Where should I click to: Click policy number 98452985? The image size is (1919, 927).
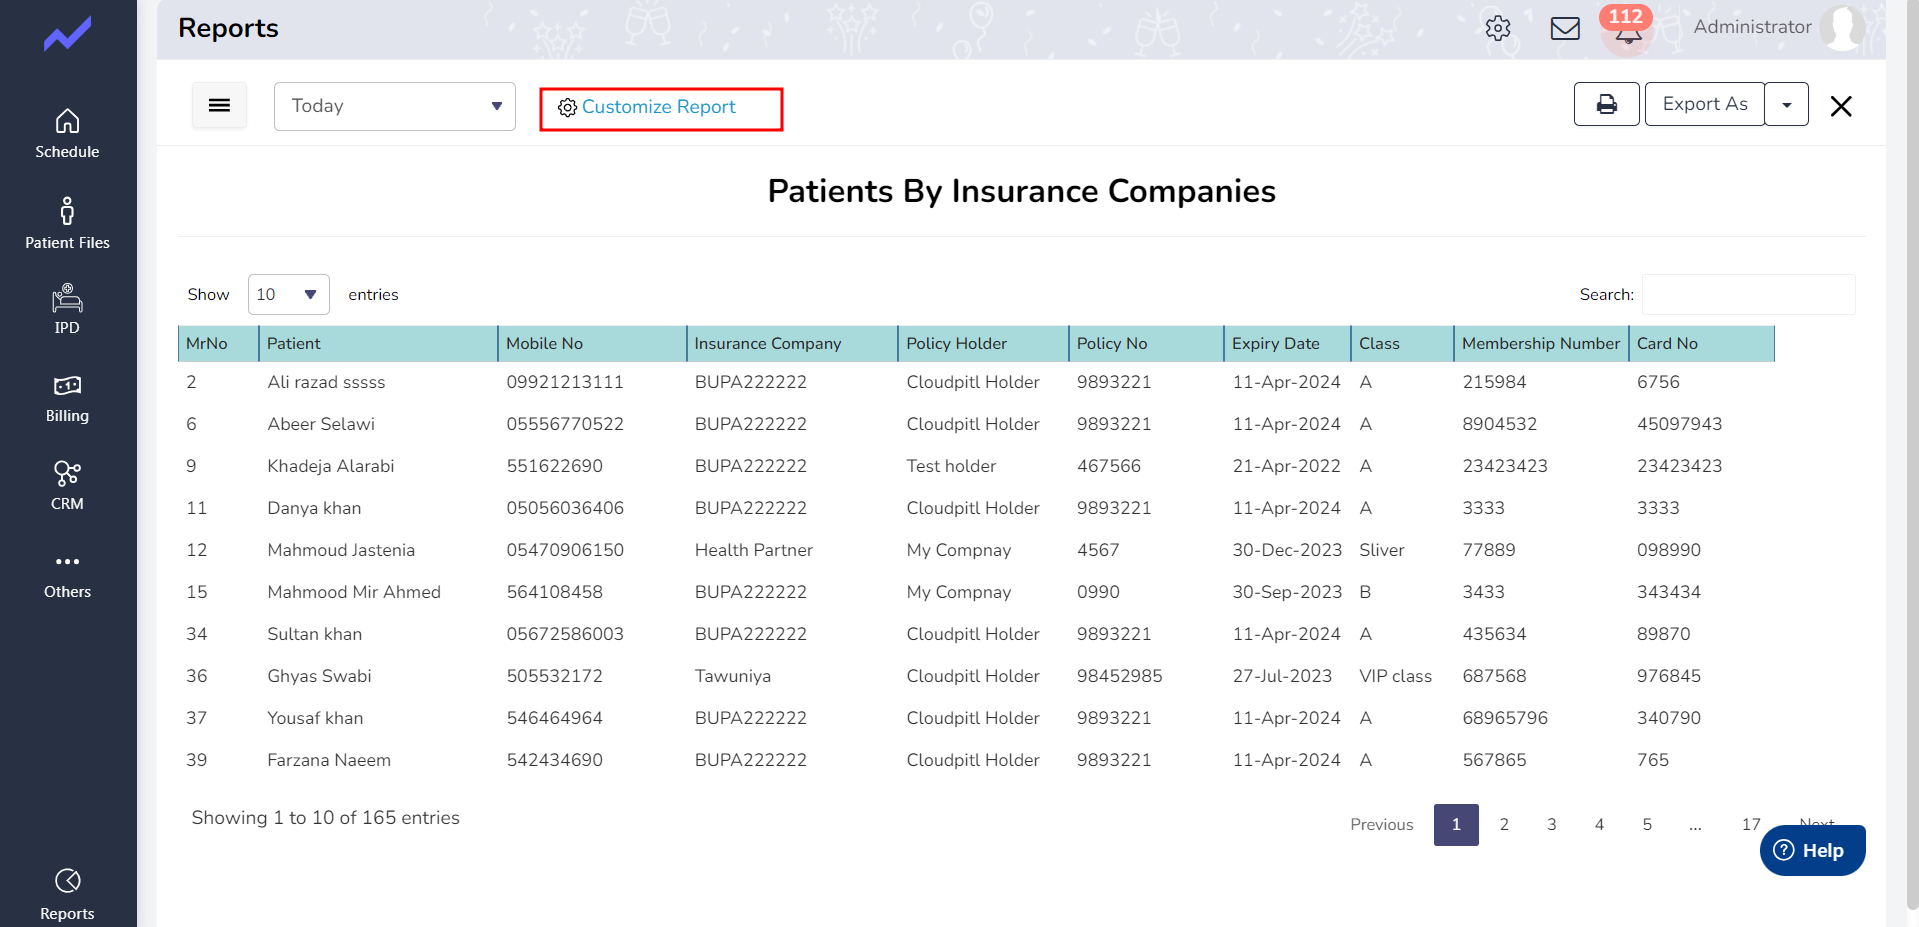[x=1119, y=676]
